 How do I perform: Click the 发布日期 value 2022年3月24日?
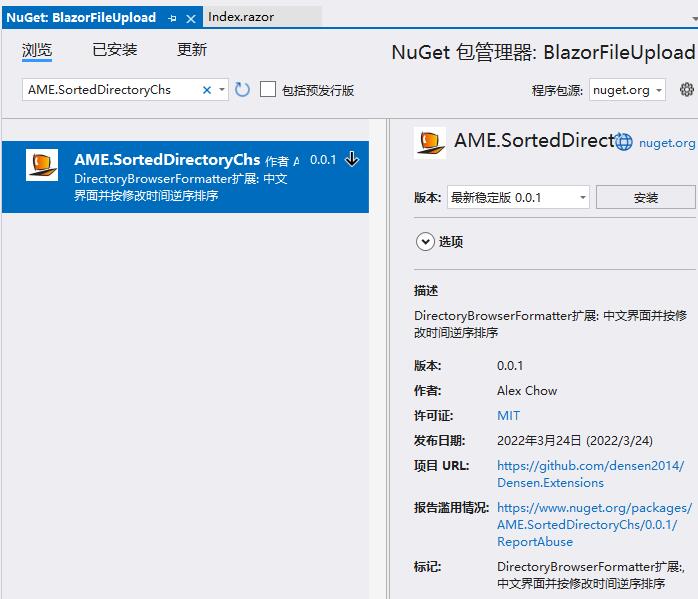coord(575,441)
